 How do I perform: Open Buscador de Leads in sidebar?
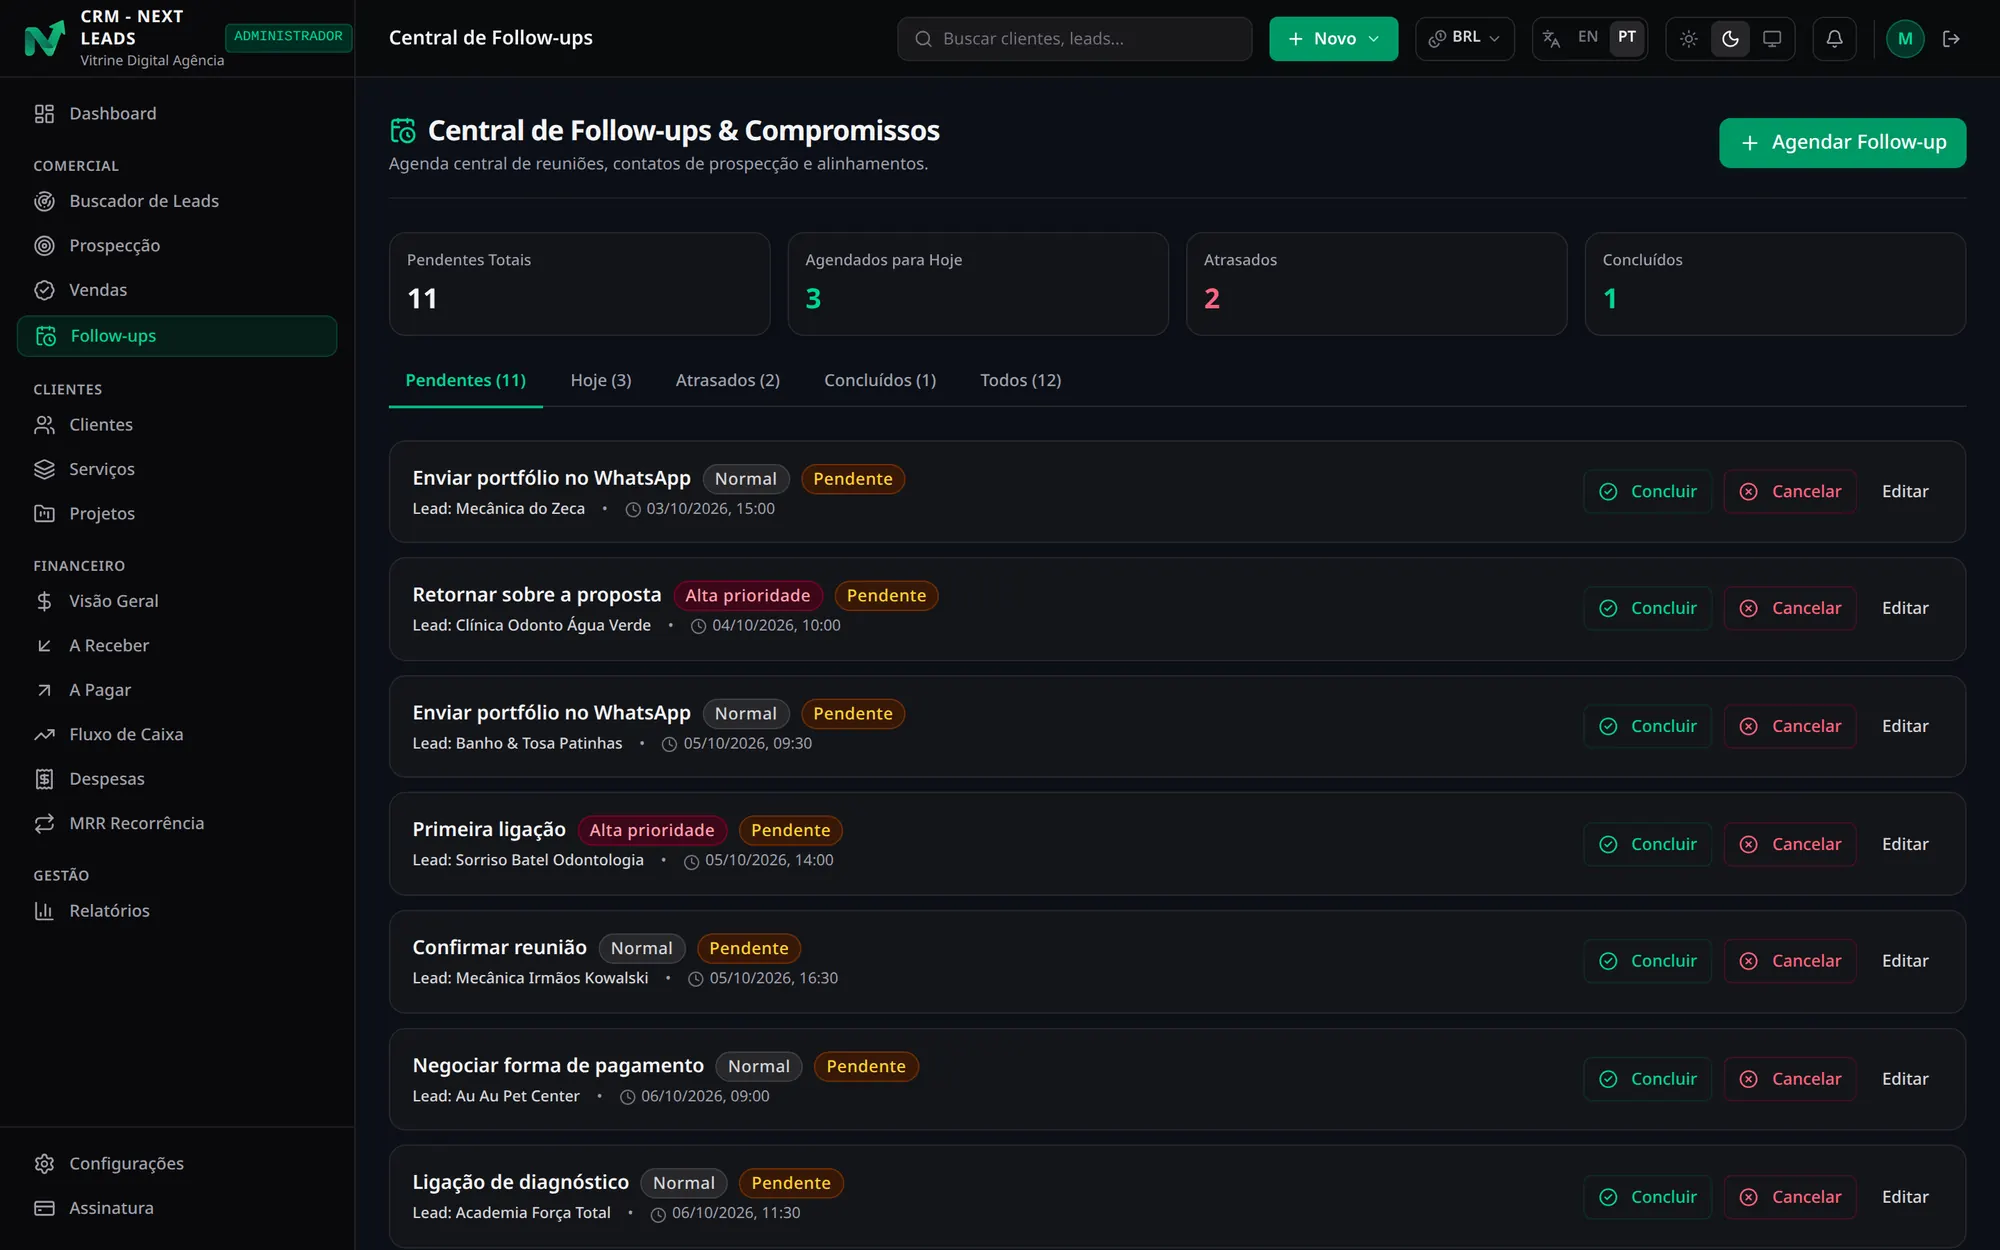click(x=177, y=201)
